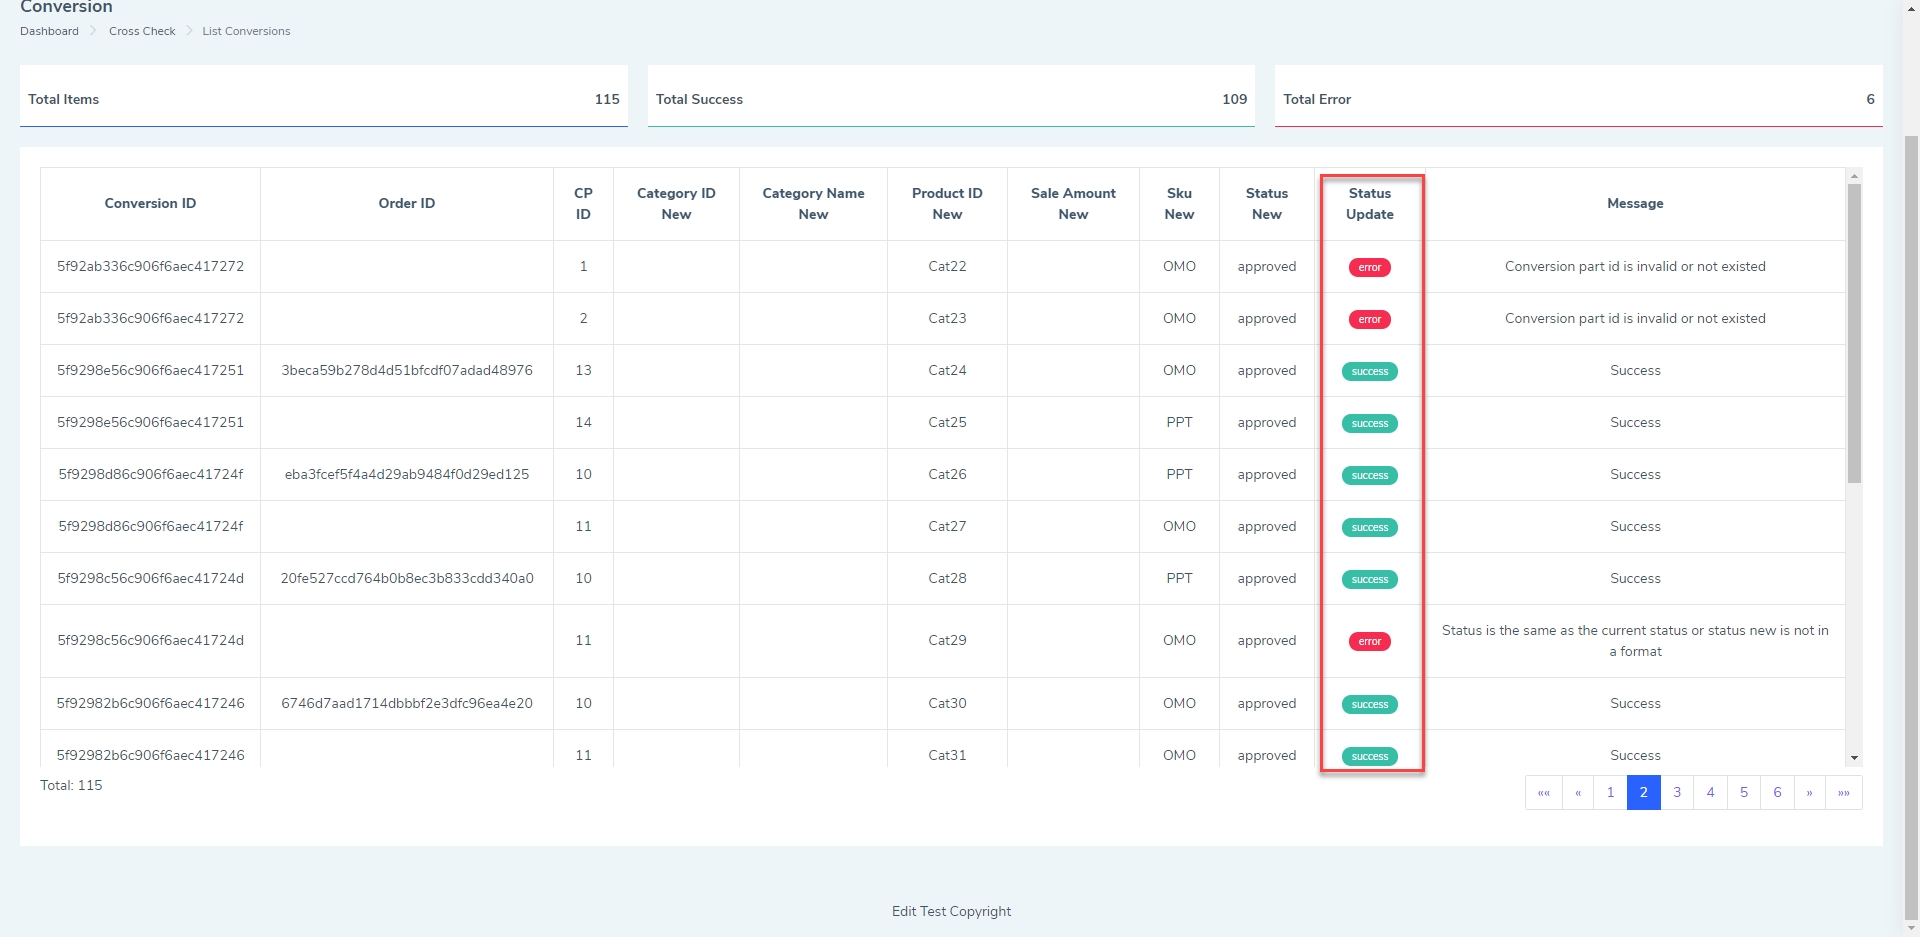This screenshot has height=937, width=1920.
Task: Click error badge for Cat29 row
Action: tap(1369, 642)
